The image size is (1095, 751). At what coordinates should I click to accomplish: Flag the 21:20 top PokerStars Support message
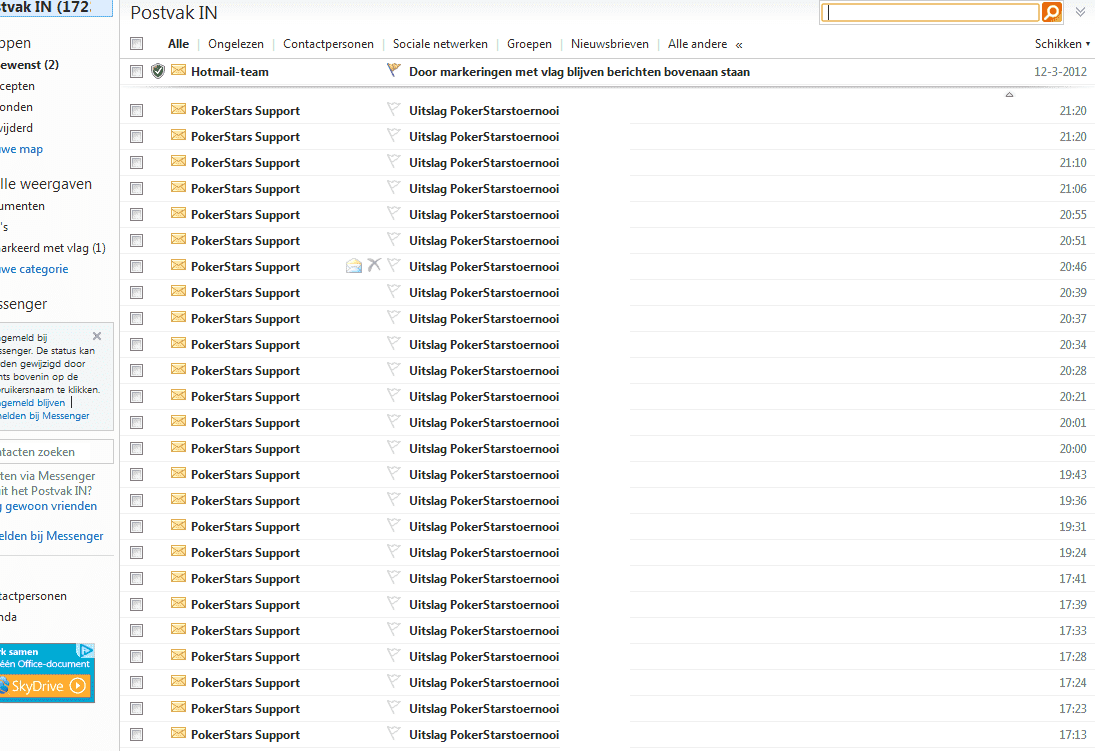click(393, 110)
